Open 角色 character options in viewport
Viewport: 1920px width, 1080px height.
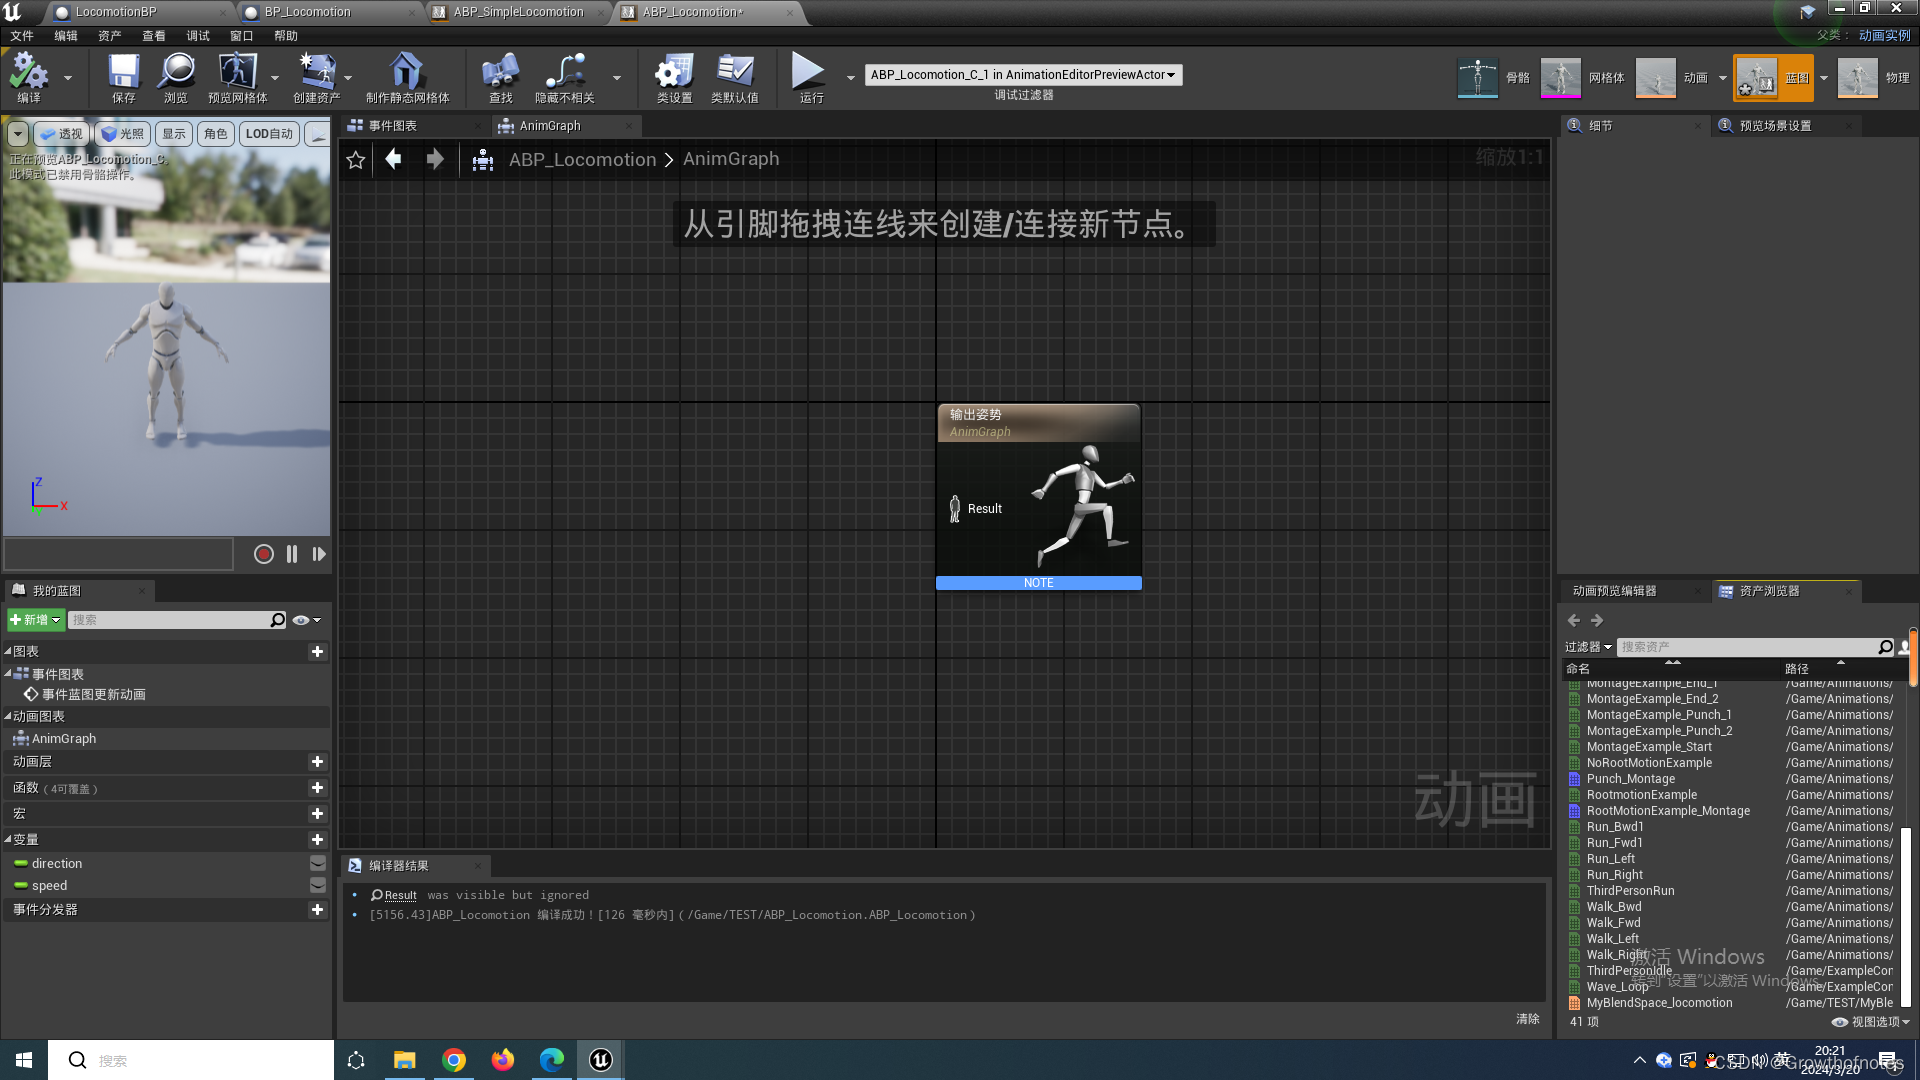(x=216, y=134)
